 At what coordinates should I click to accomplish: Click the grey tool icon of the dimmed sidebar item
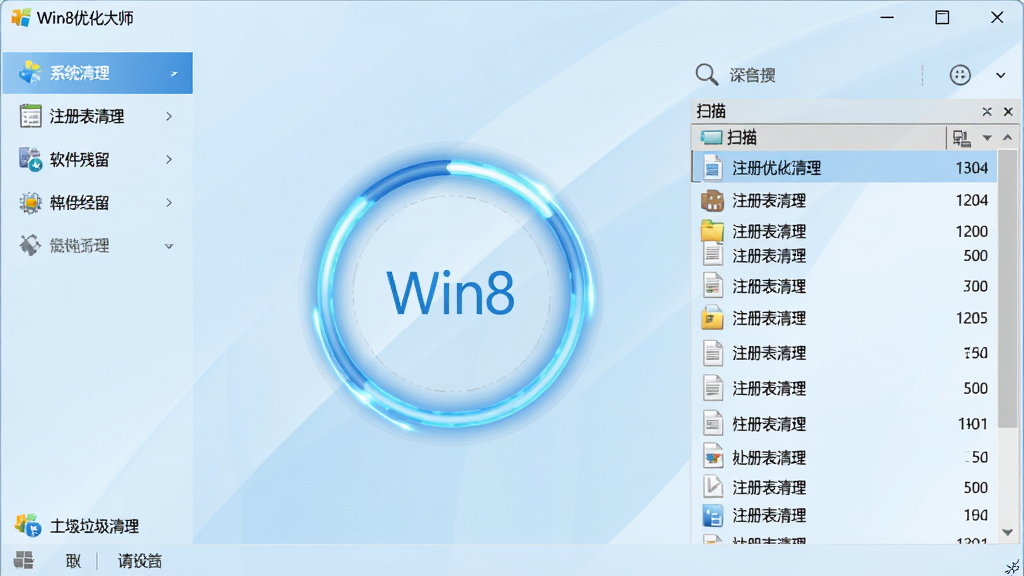click(29, 246)
